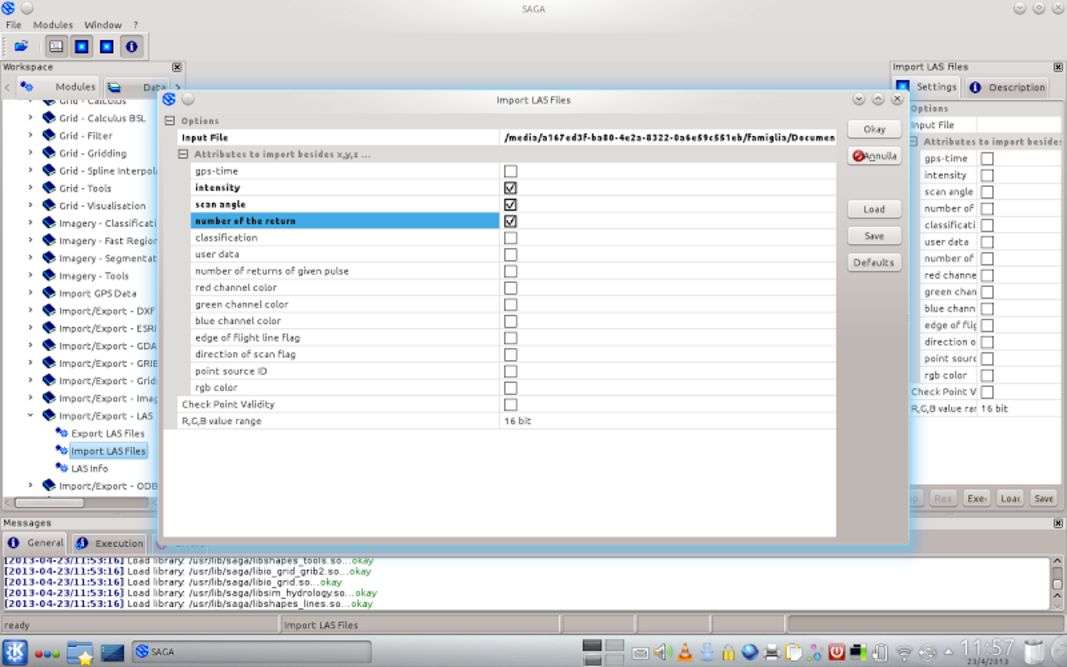
Task: Tick the classification checkbox in dialog
Action: click(x=510, y=238)
